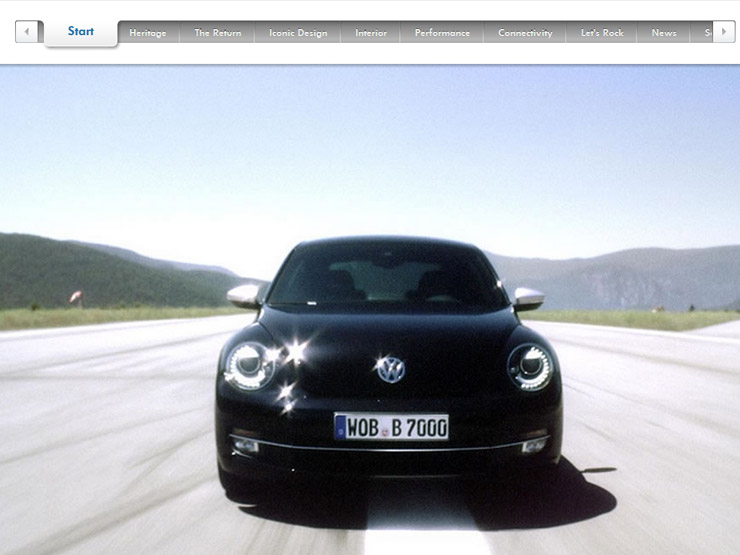Image resolution: width=740 pixels, height=555 pixels.
Task: Open the Interior tab
Action: coord(370,33)
